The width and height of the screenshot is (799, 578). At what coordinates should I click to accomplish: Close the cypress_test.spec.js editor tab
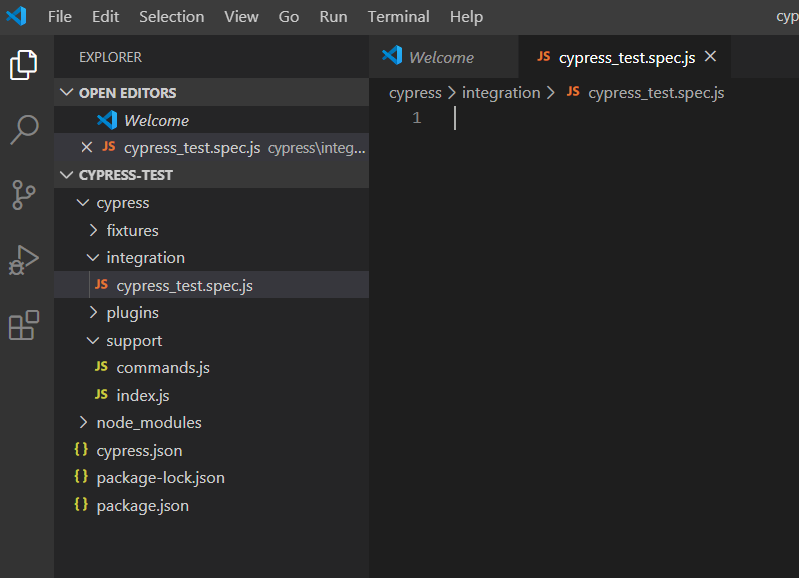pyautogui.click(x=710, y=57)
